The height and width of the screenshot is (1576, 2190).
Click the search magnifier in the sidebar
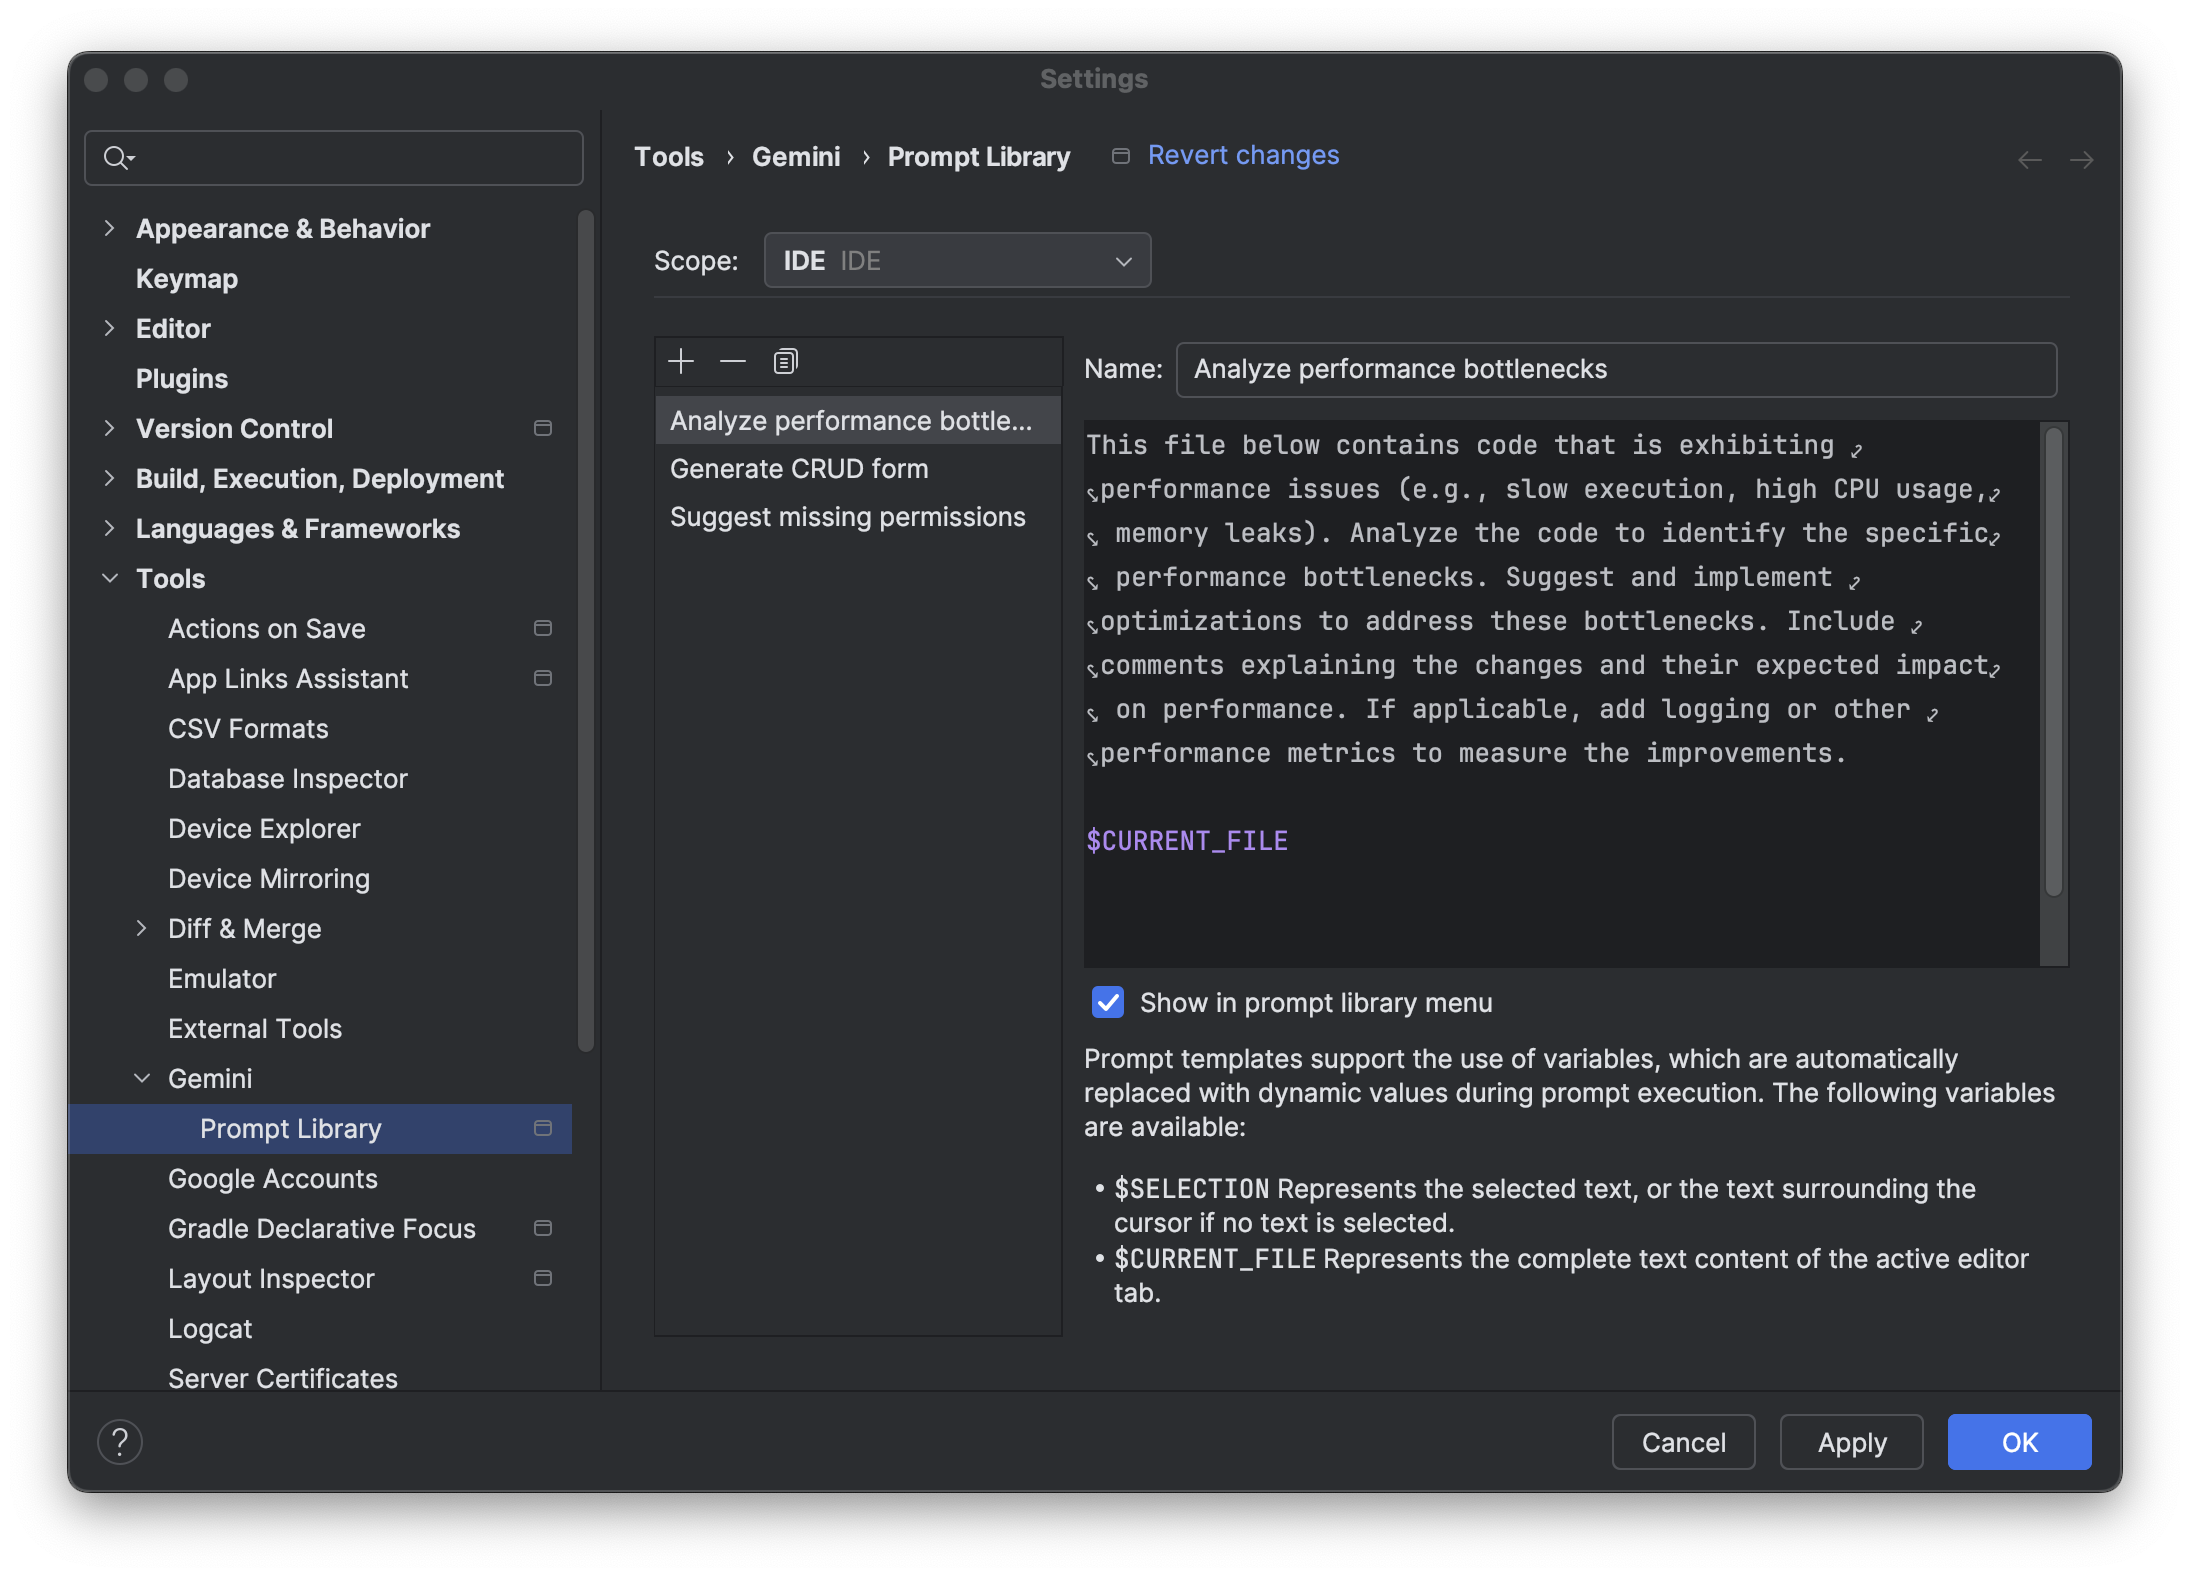pos(117,157)
